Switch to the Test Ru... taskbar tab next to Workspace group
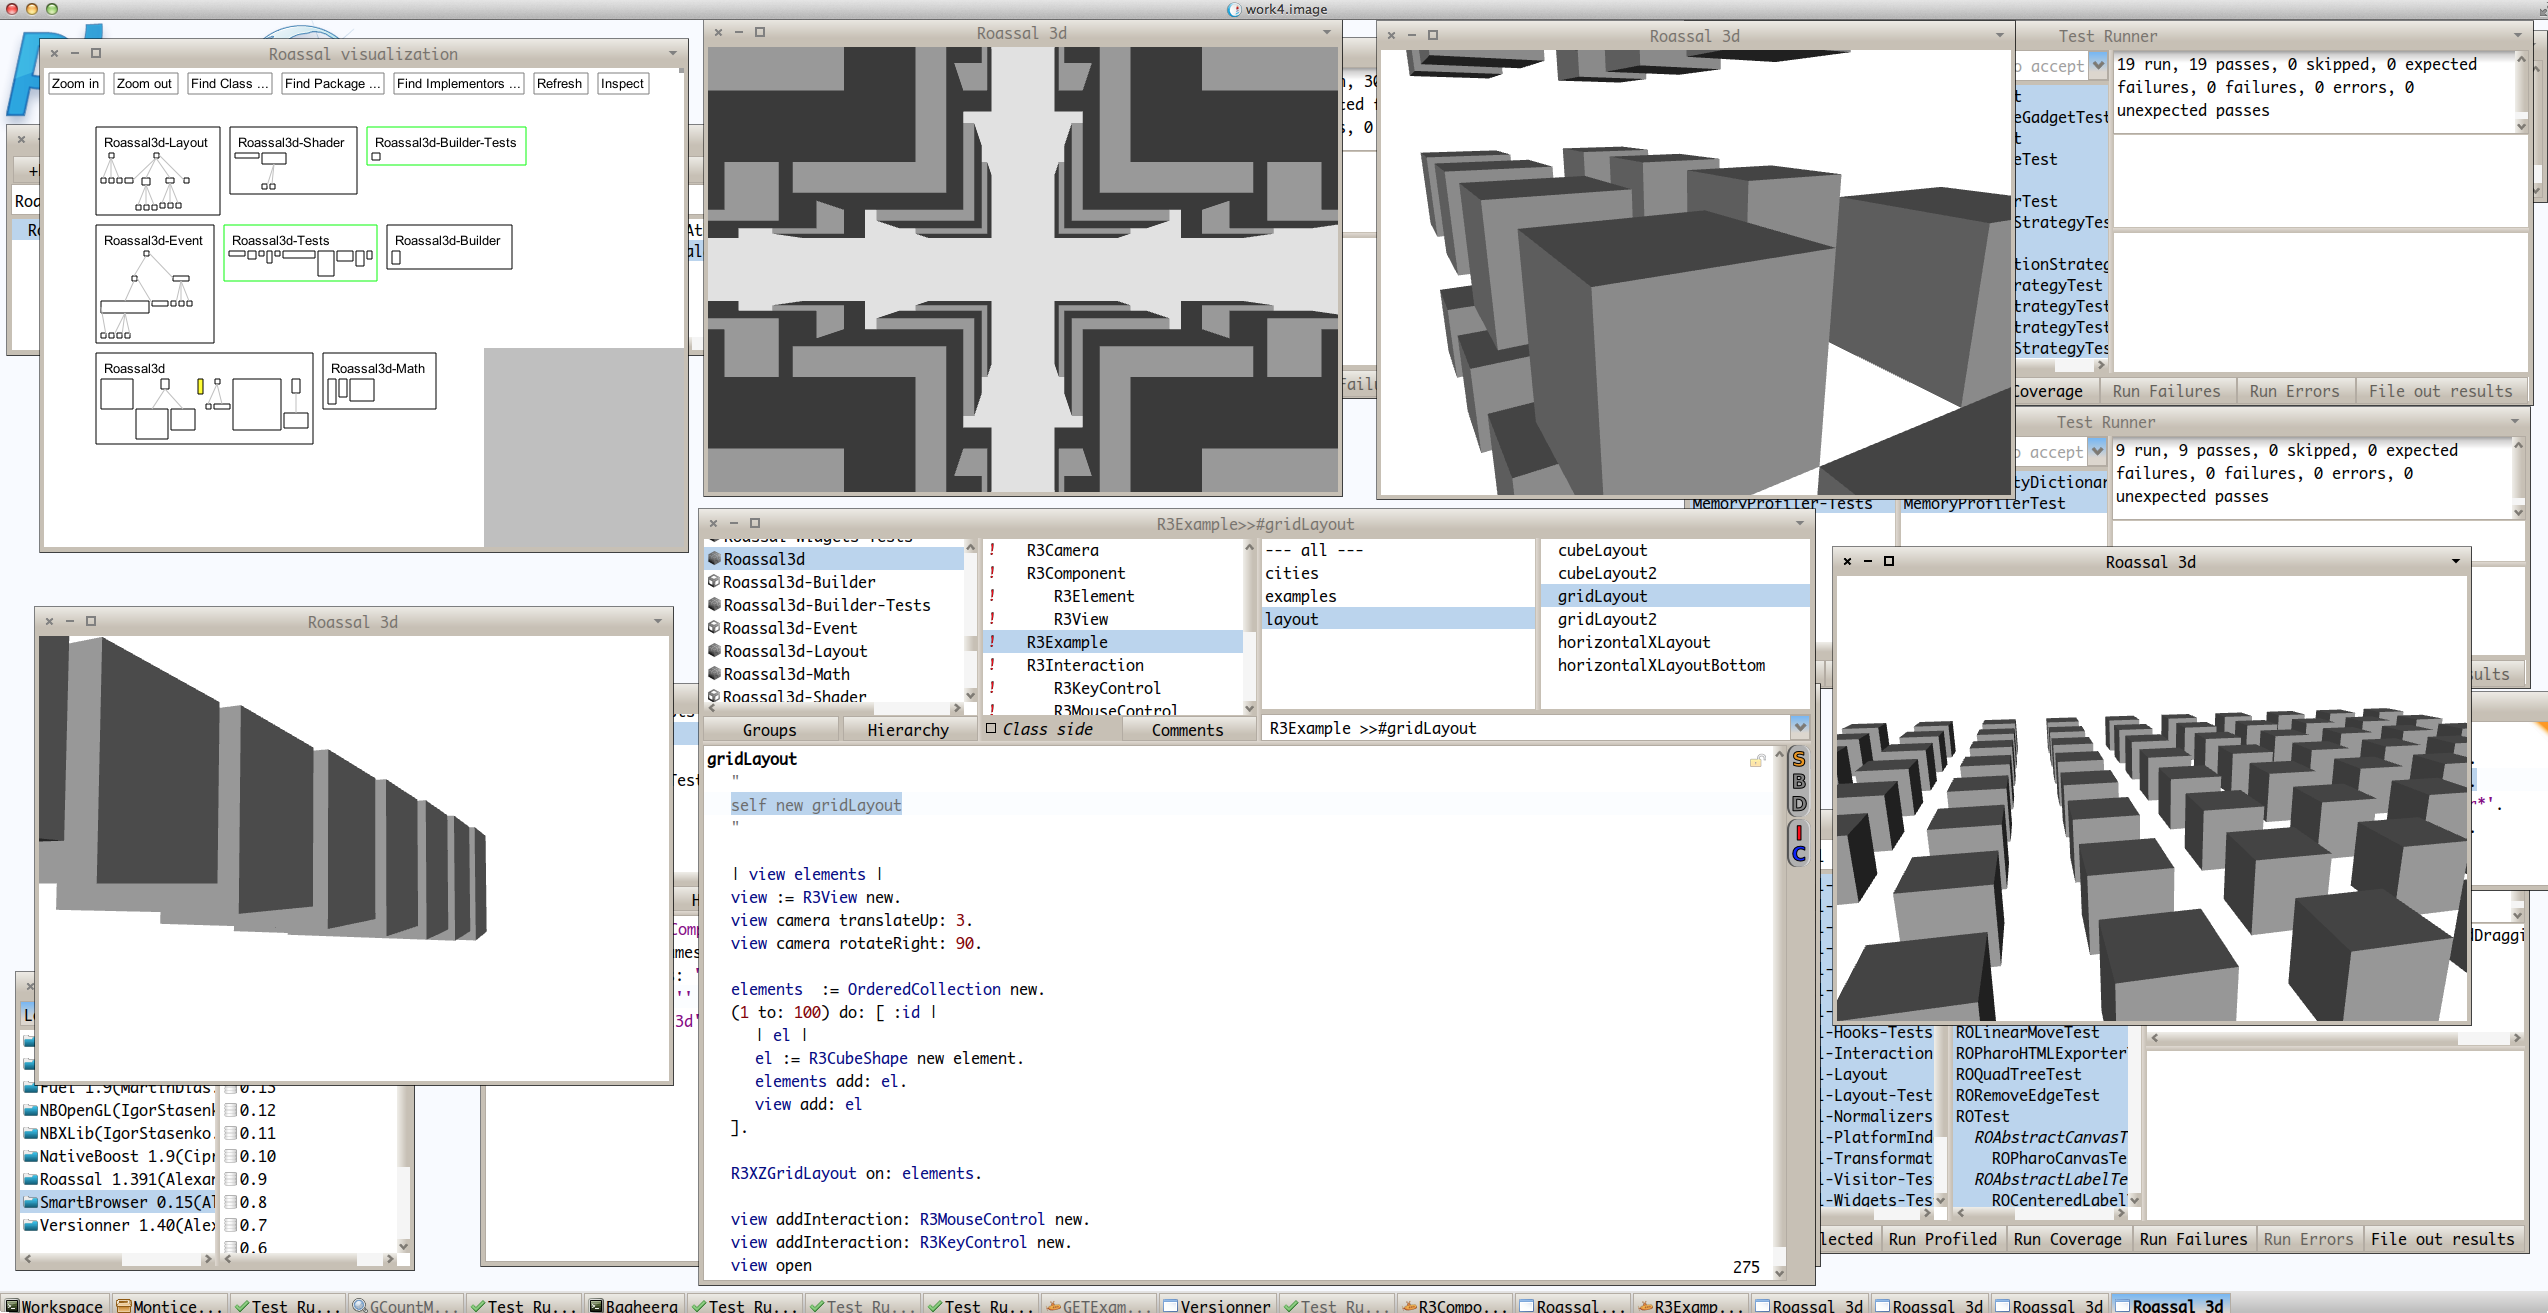 pyautogui.click(x=286, y=1305)
